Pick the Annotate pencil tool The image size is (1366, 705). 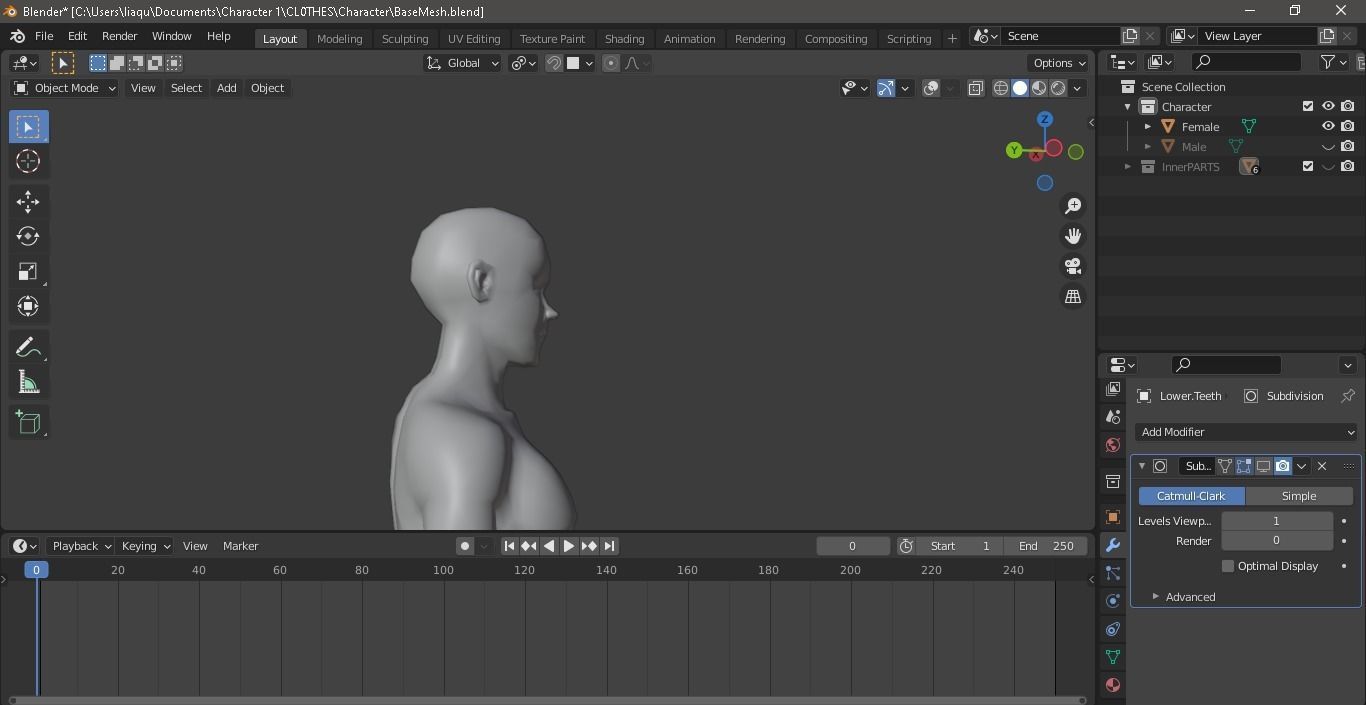point(28,348)
